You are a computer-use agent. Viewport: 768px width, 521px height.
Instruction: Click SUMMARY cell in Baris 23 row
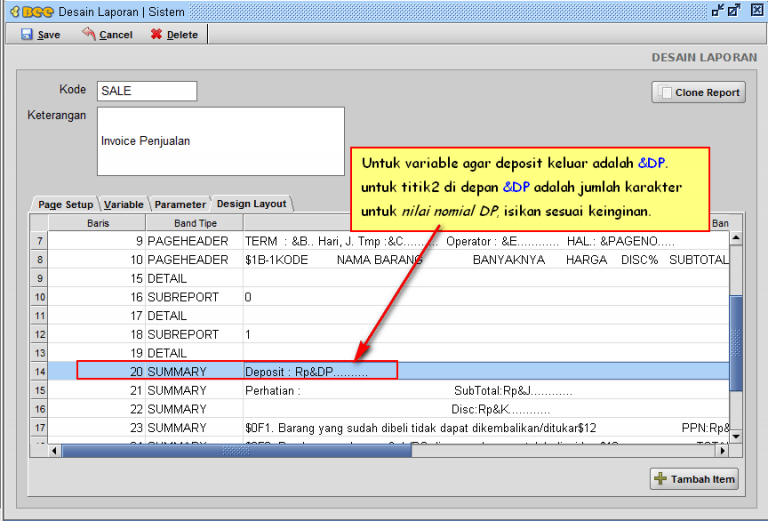pos(194,427)
